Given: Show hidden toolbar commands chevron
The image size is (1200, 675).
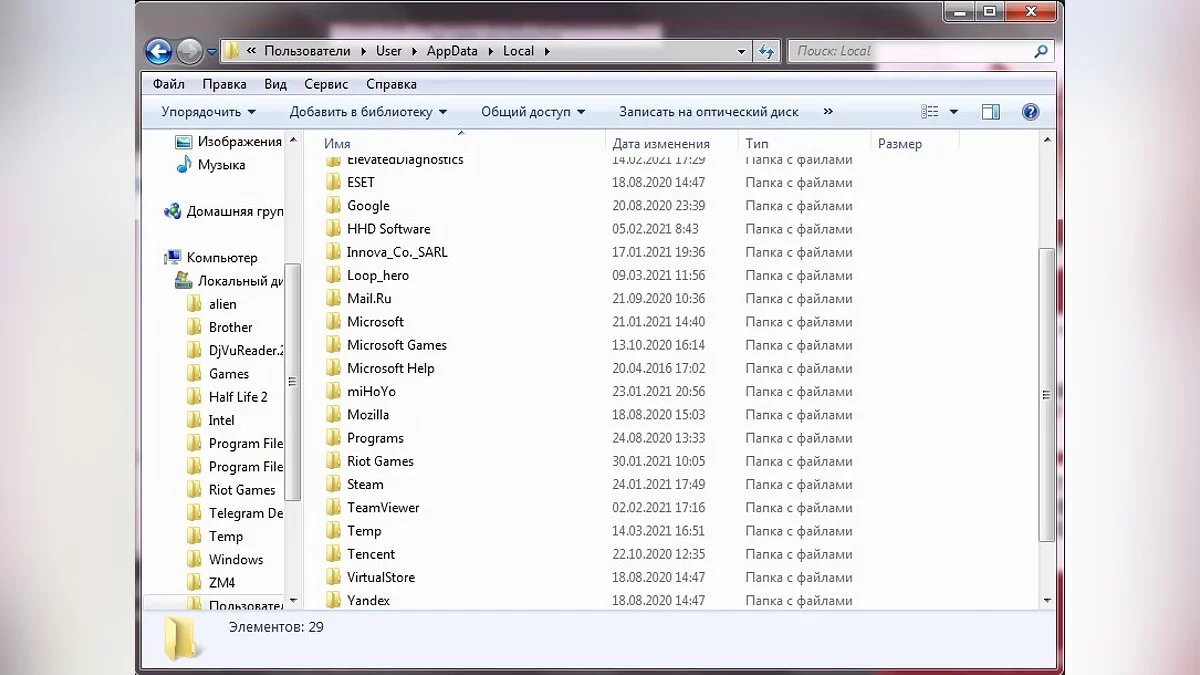Looking at the screenshot, I should tap(828, 112).
